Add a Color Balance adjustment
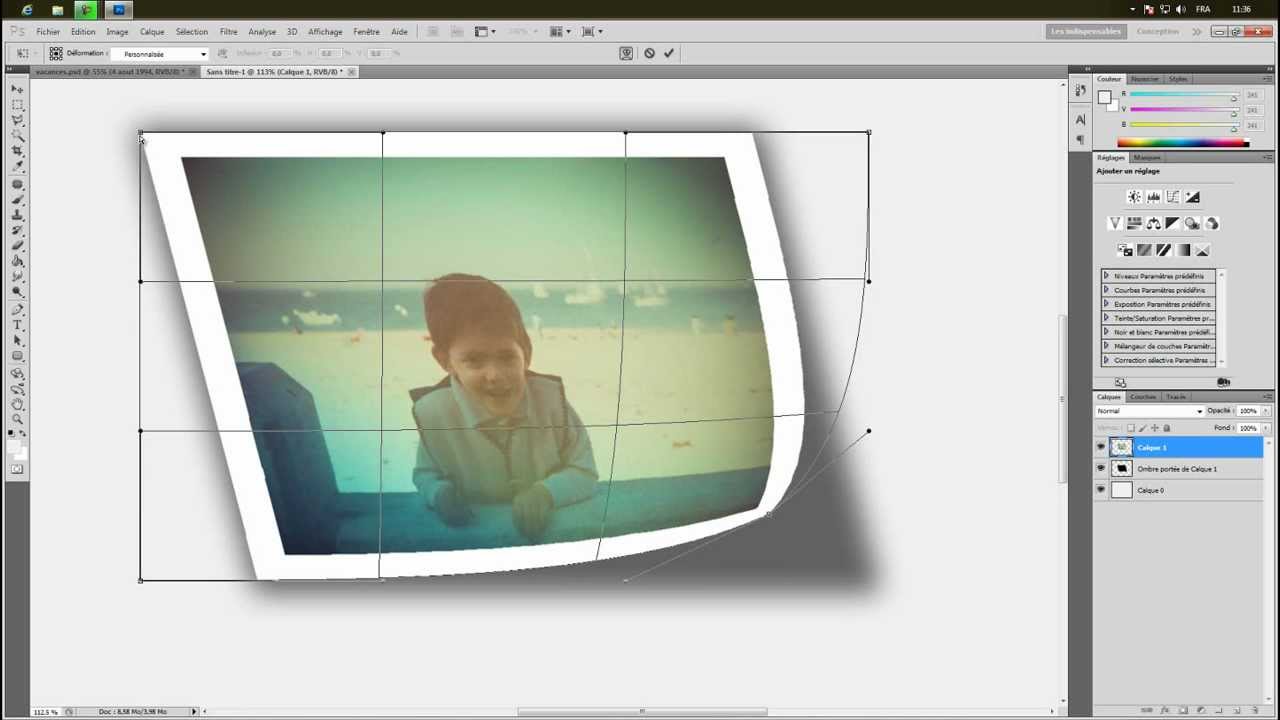 point(1153,223)
